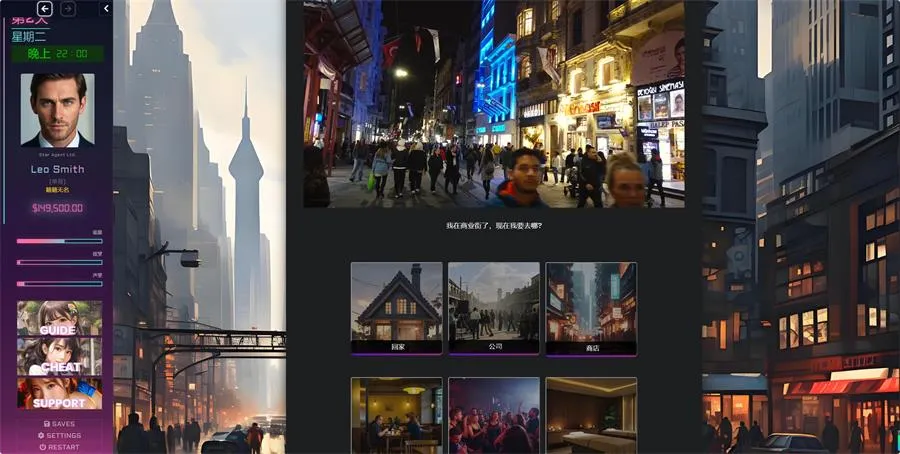
Task: Click the 晚上 22:00 time display
Action: (58, 54)
